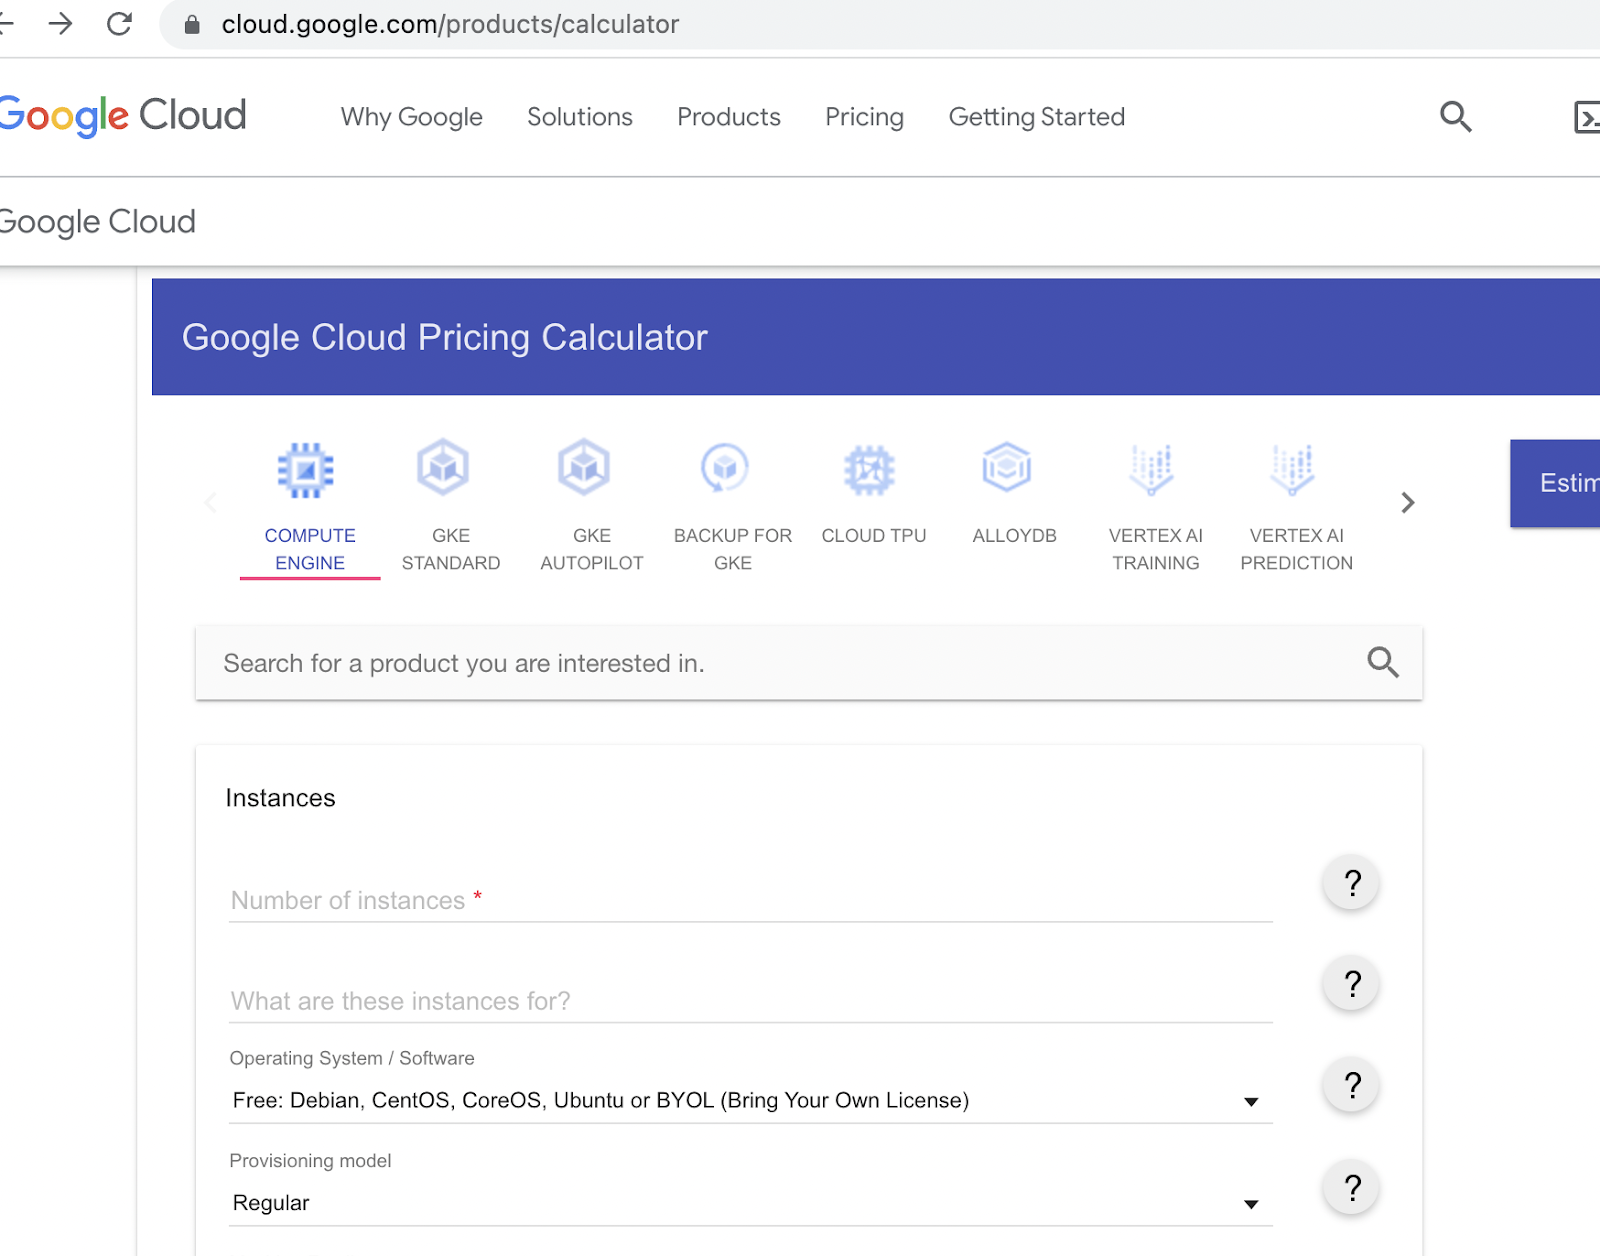Select the GKE Standard product tab
Screen dimensions: 1600x1256
(451, 507)
